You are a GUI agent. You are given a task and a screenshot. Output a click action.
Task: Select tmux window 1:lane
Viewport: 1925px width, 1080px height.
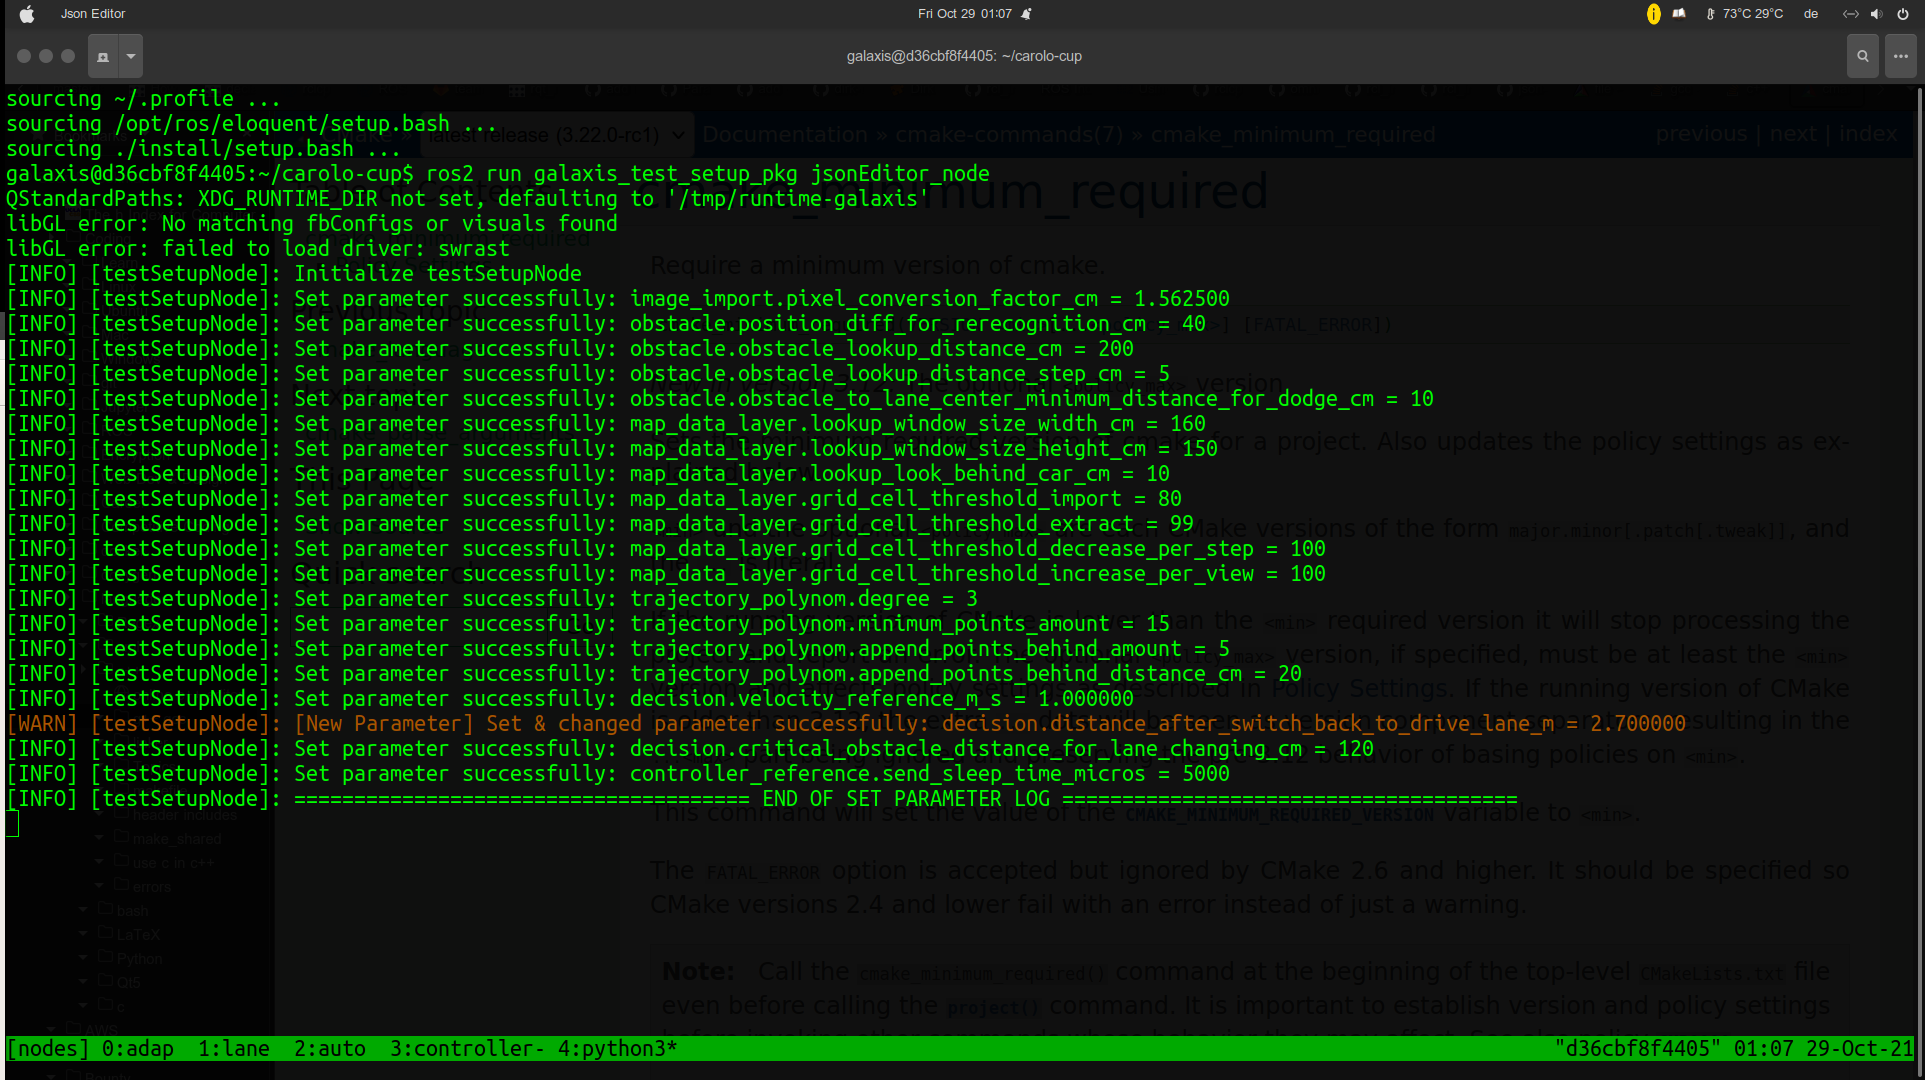coord(234,1048)
